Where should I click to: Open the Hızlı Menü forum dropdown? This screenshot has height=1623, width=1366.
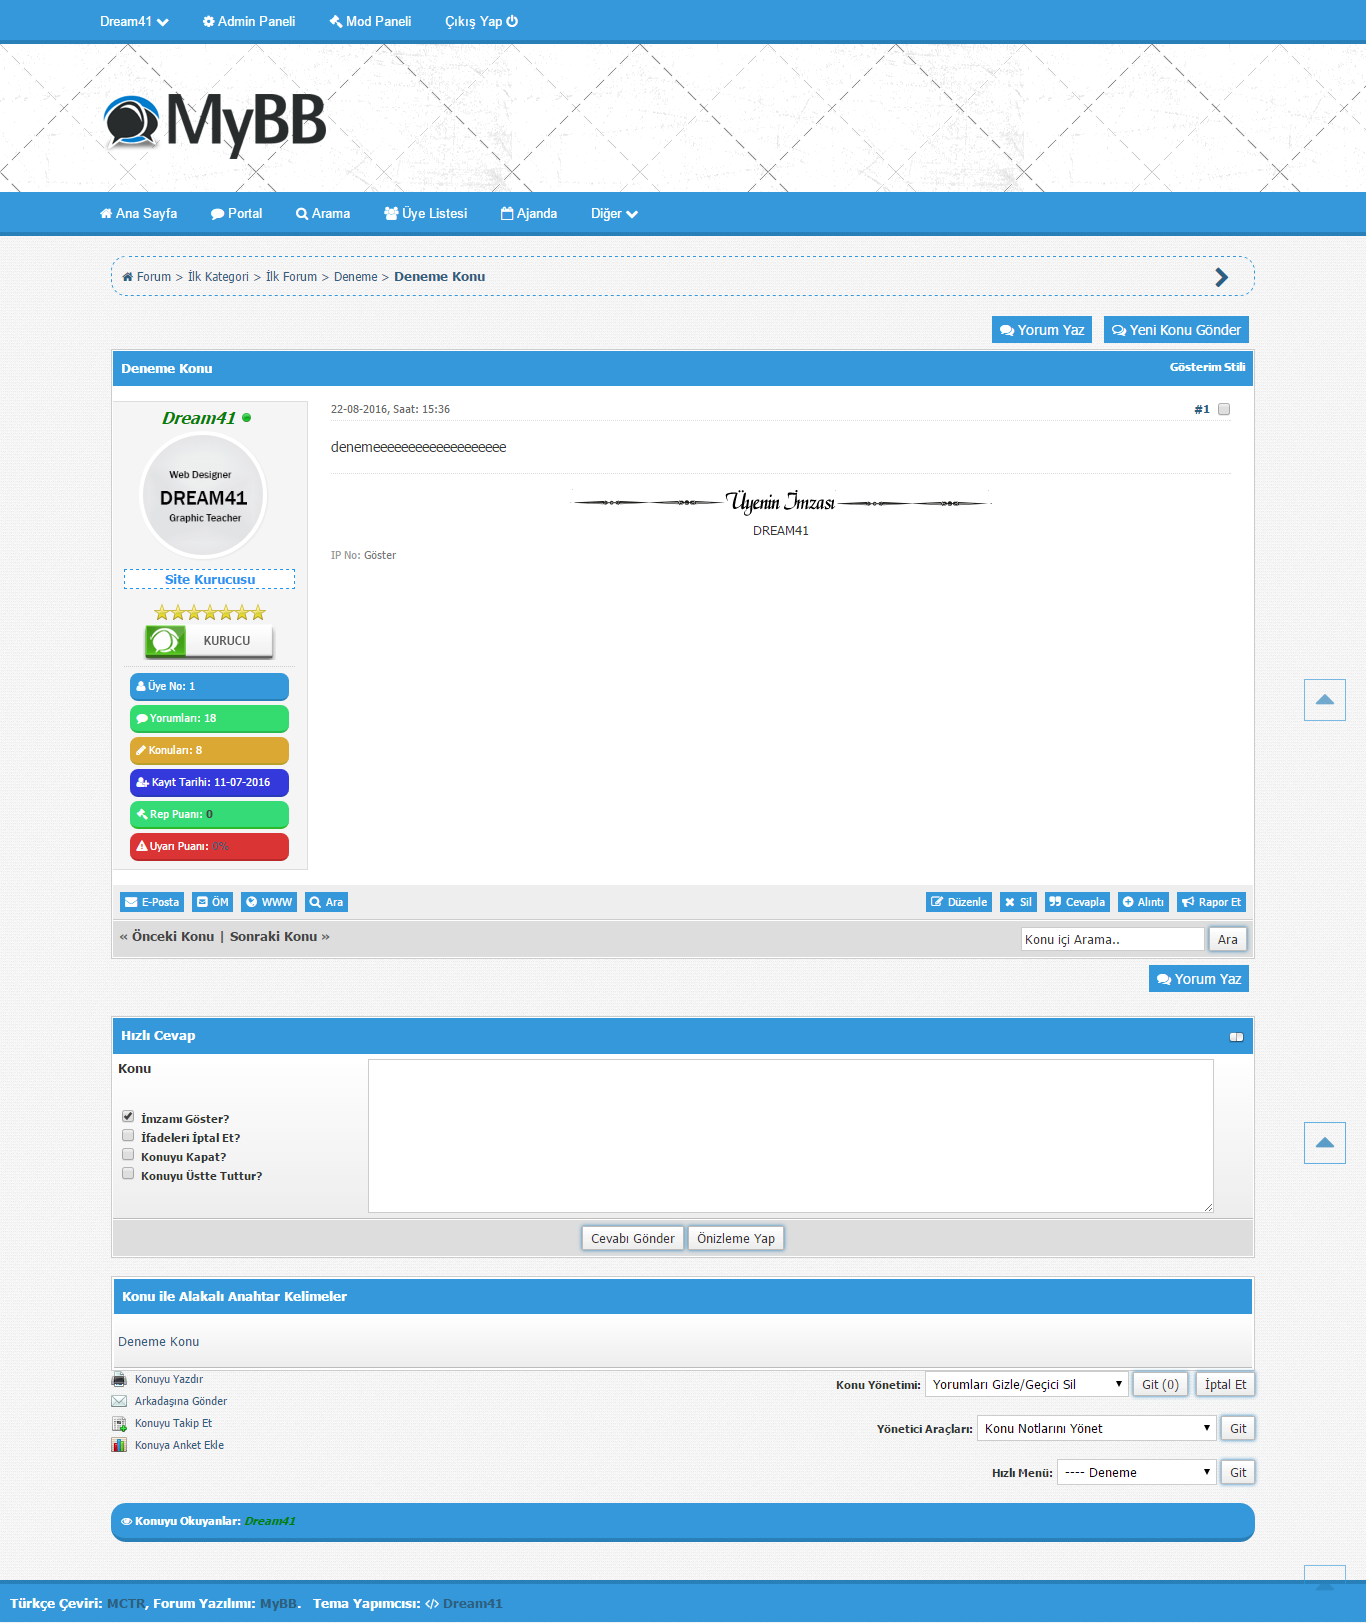1137,1472
